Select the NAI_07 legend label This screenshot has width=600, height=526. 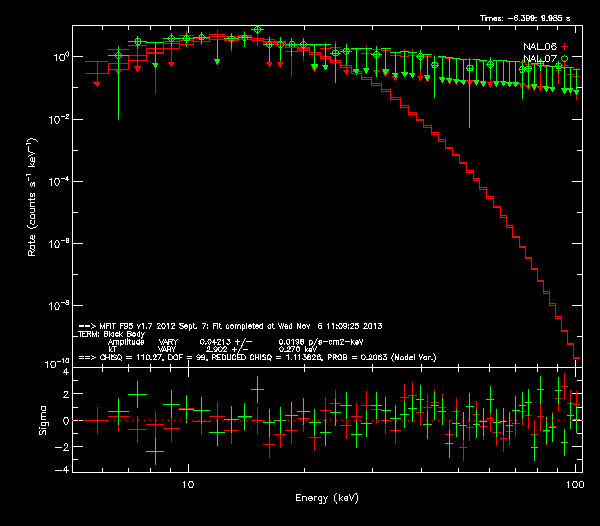click(x=539, y=59)
